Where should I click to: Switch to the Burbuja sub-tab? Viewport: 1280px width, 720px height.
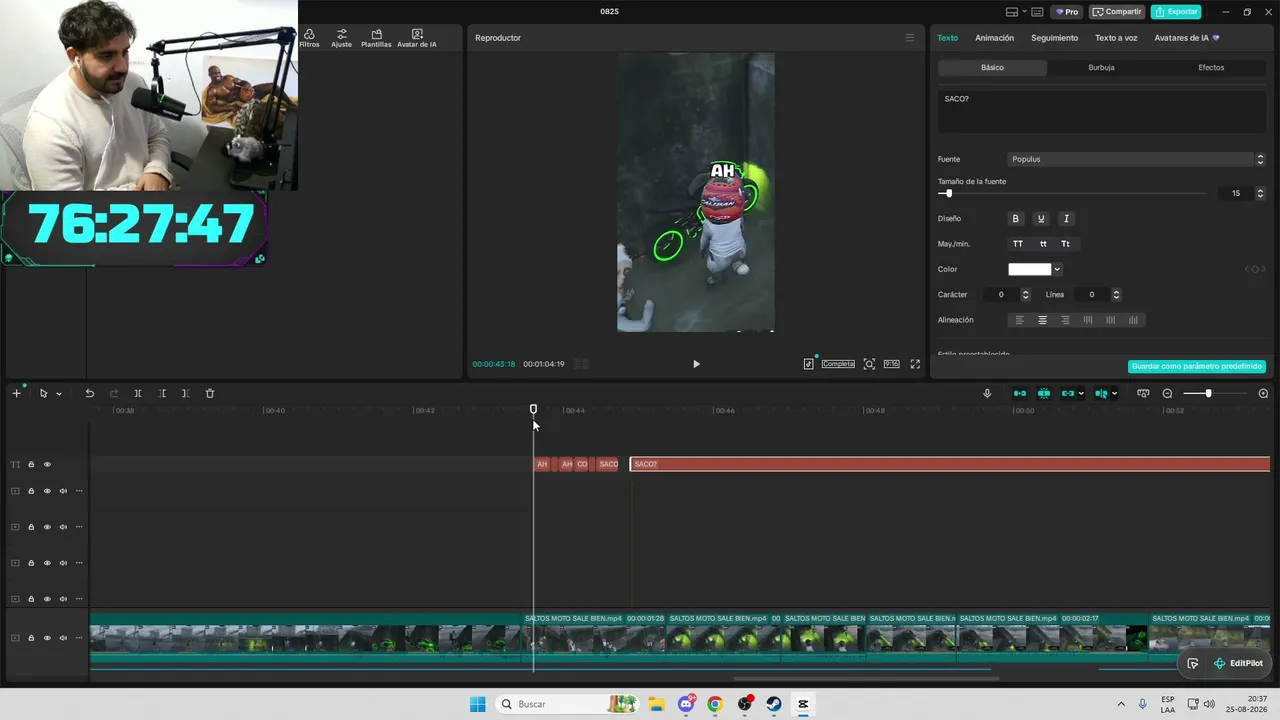click(x=1101, y=68)
